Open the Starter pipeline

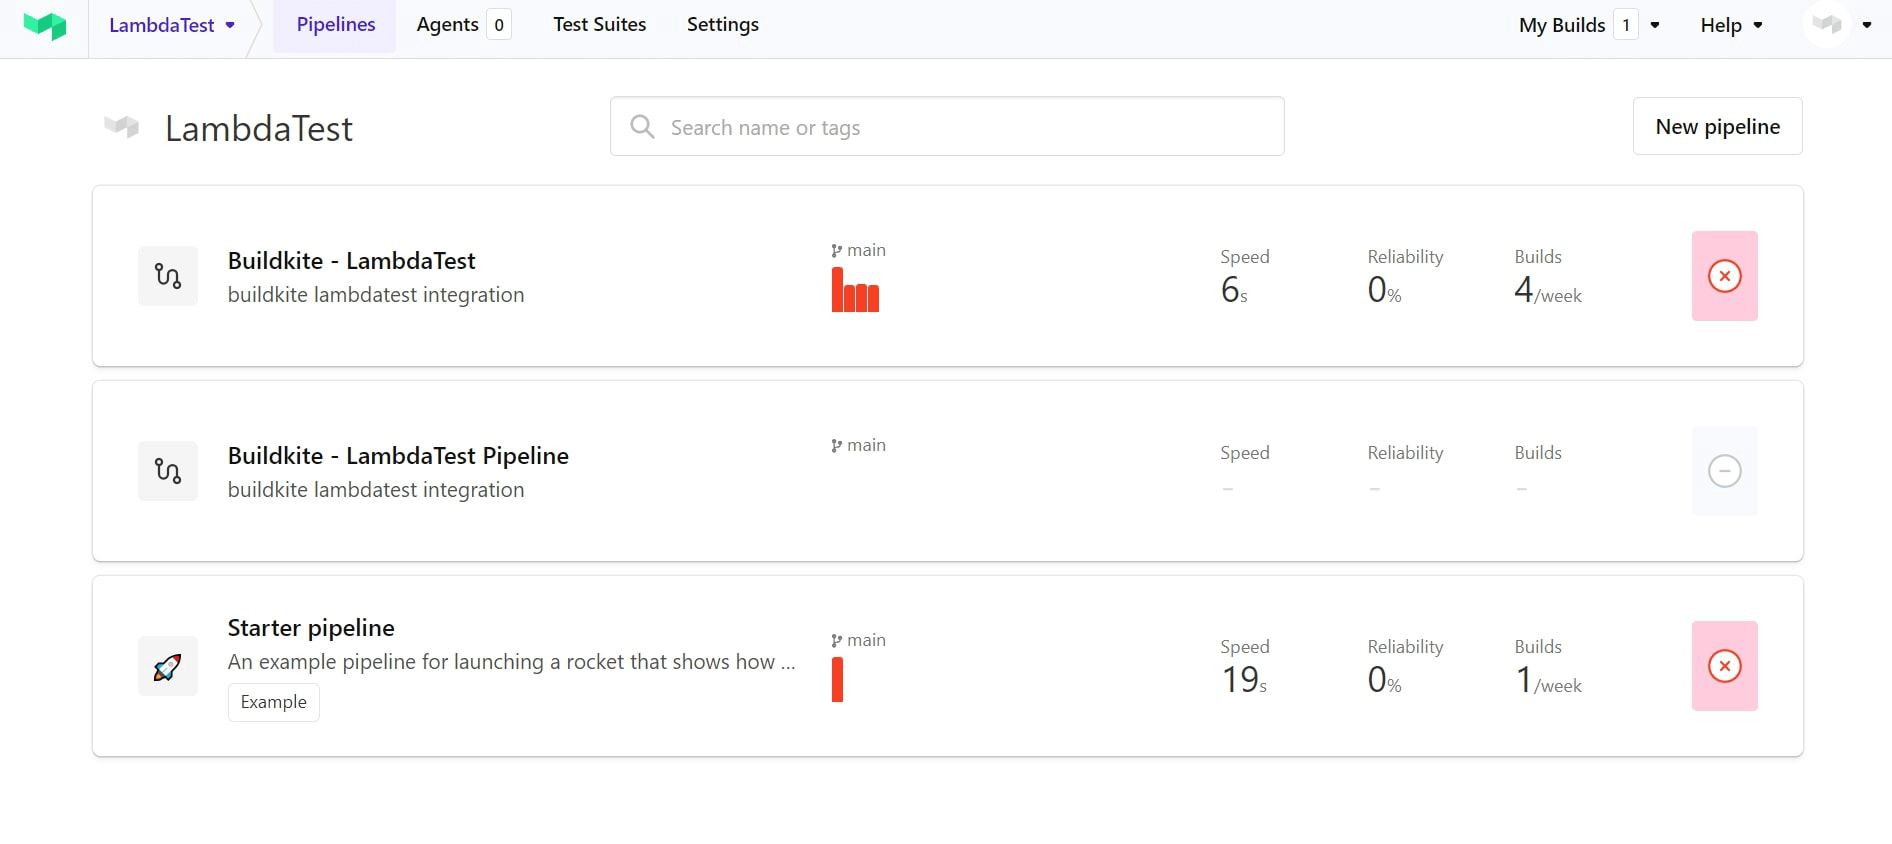[x=311, y=628]
